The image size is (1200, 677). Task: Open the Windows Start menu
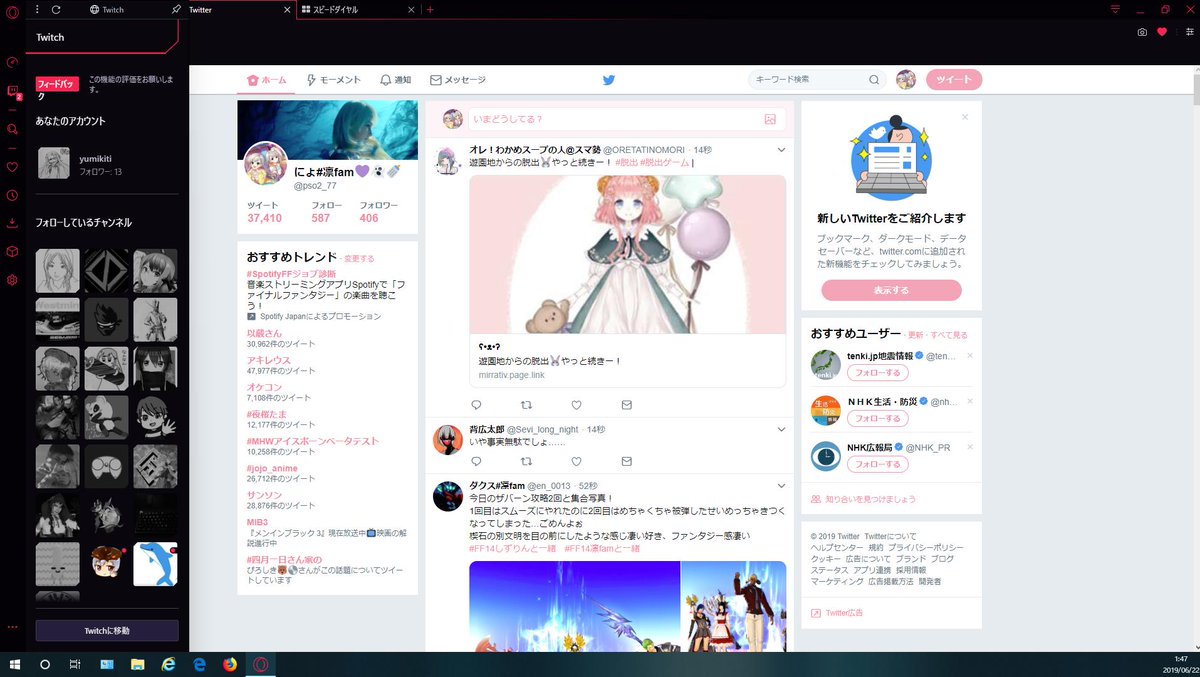point(14,664)
